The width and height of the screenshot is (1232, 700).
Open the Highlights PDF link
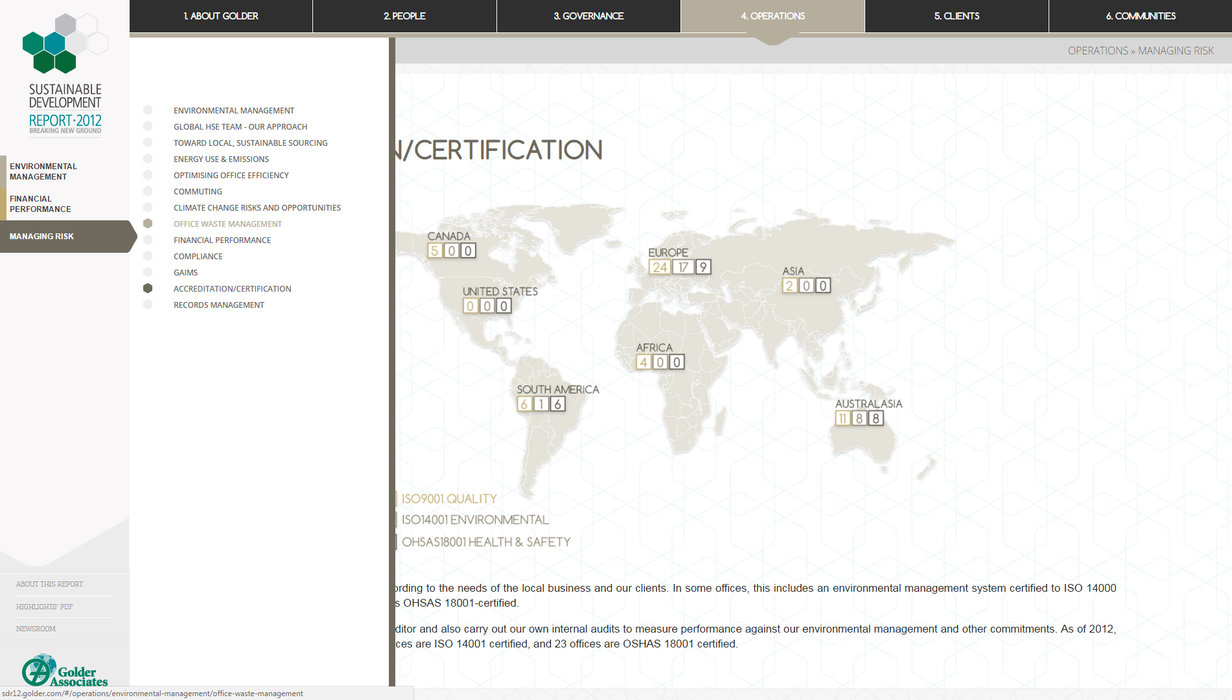(x=44, y=607)
